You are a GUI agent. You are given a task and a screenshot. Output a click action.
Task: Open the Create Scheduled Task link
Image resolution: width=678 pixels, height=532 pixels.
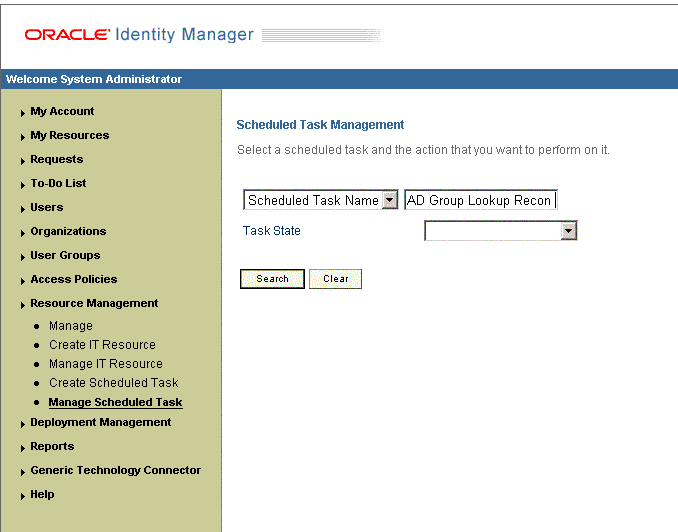click(113, 383)
